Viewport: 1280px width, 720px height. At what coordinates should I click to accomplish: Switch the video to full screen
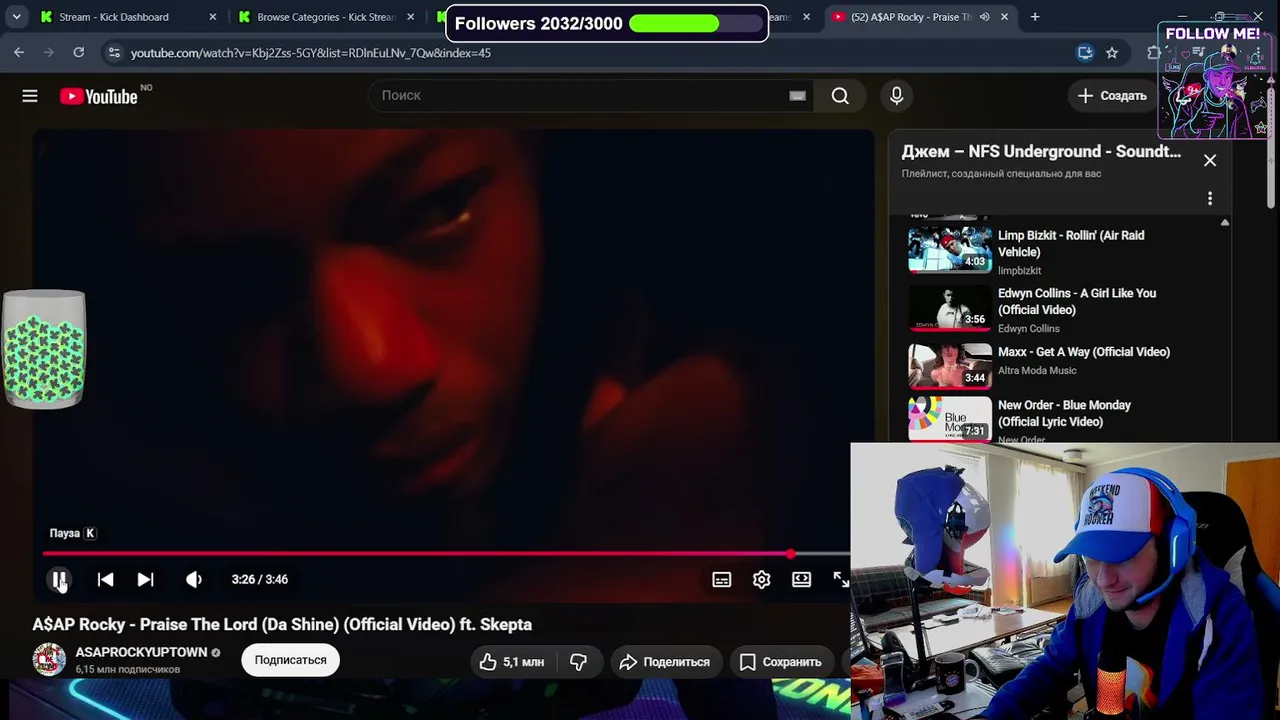pos(841,579)
